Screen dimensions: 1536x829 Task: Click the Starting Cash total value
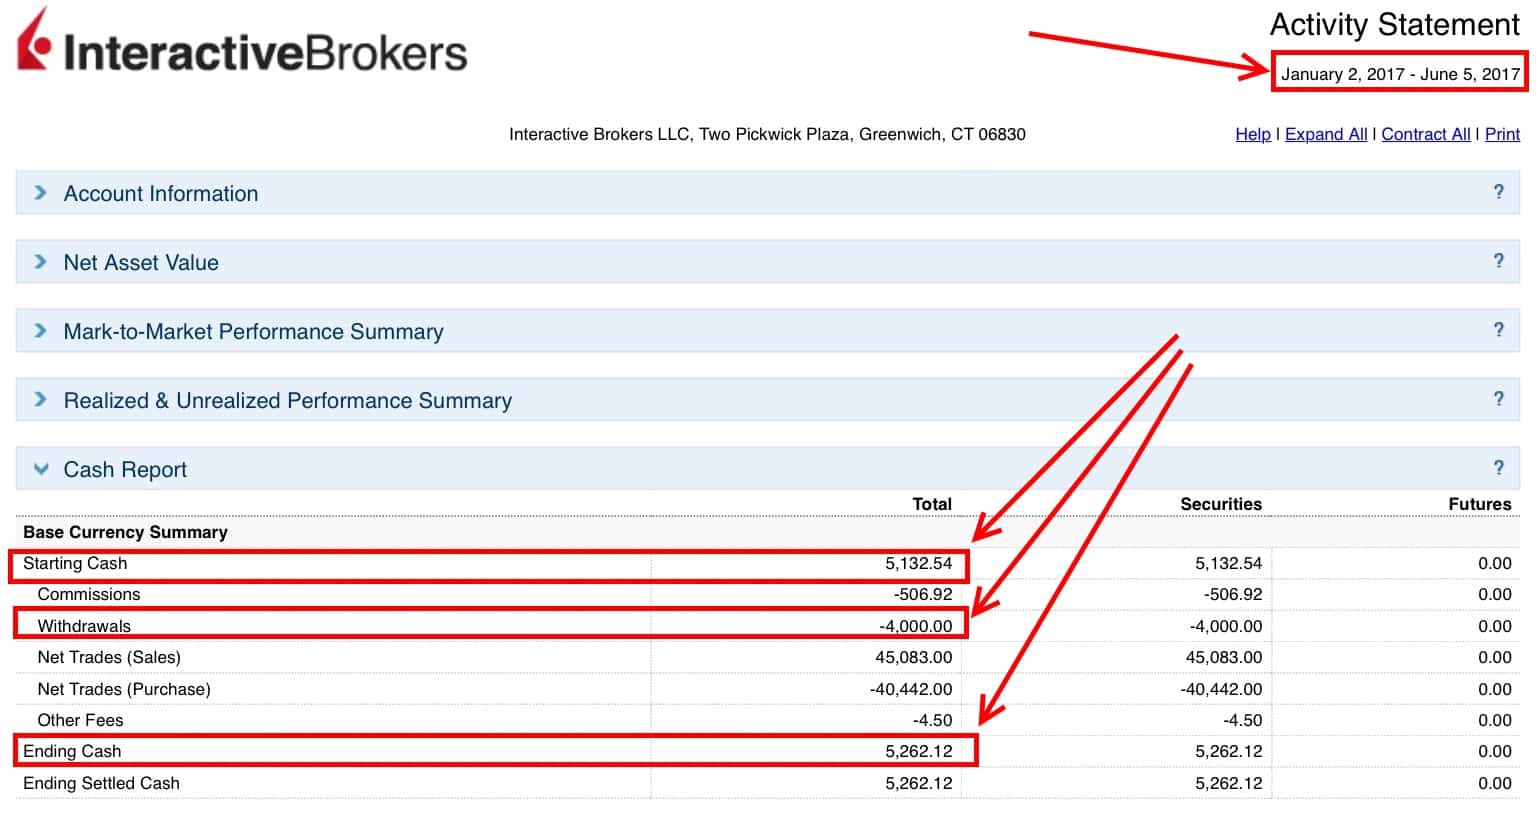[x=918, y=564]
